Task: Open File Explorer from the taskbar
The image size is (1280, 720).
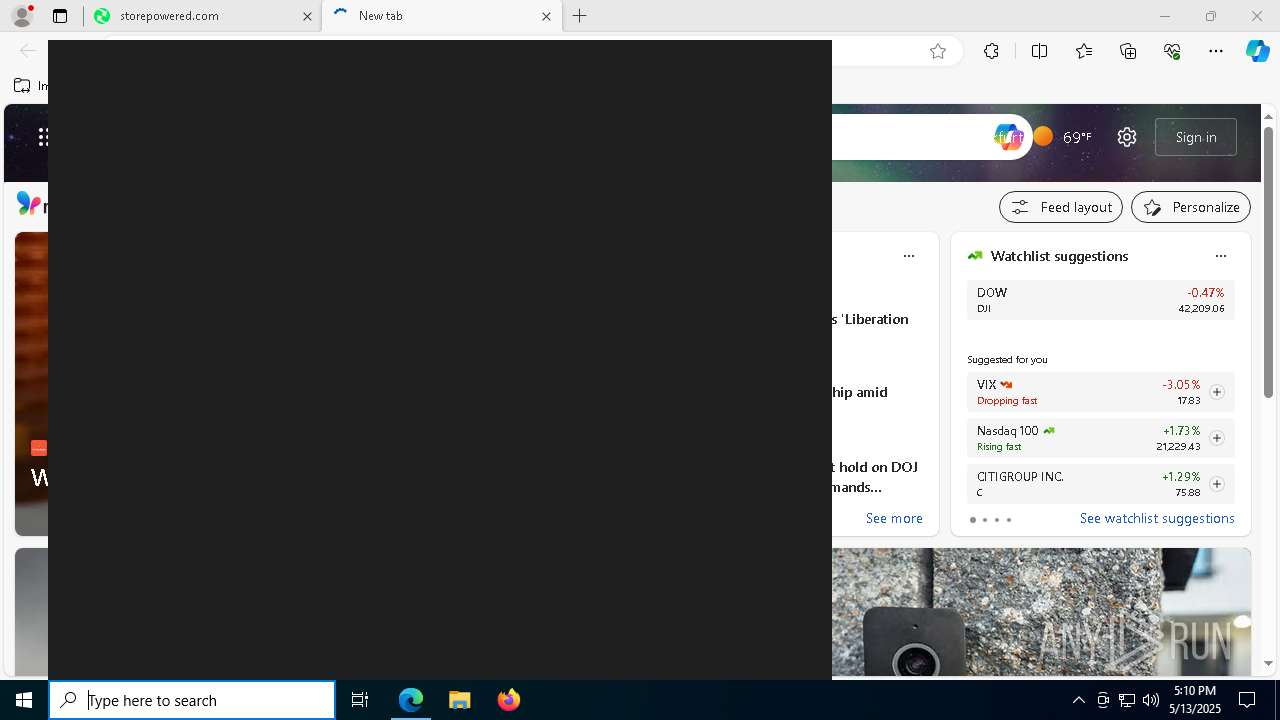Action: pyautogui.click(x=460, y=700)
